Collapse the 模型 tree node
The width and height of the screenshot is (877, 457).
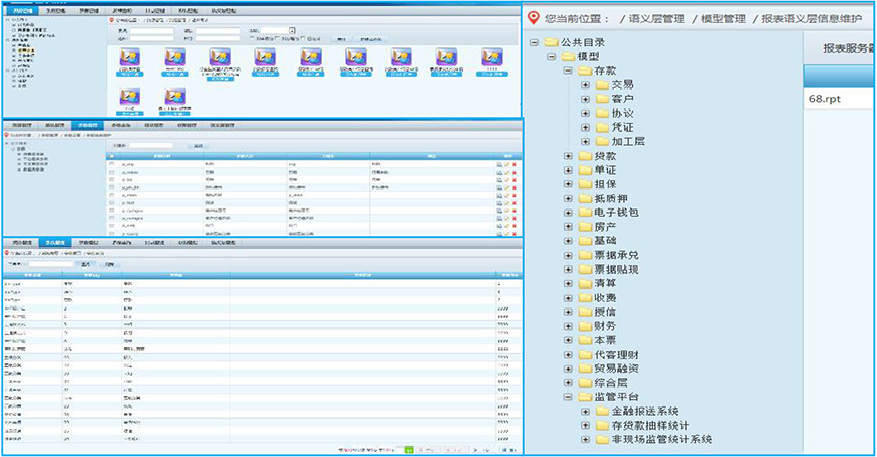(x=553, y=57)
